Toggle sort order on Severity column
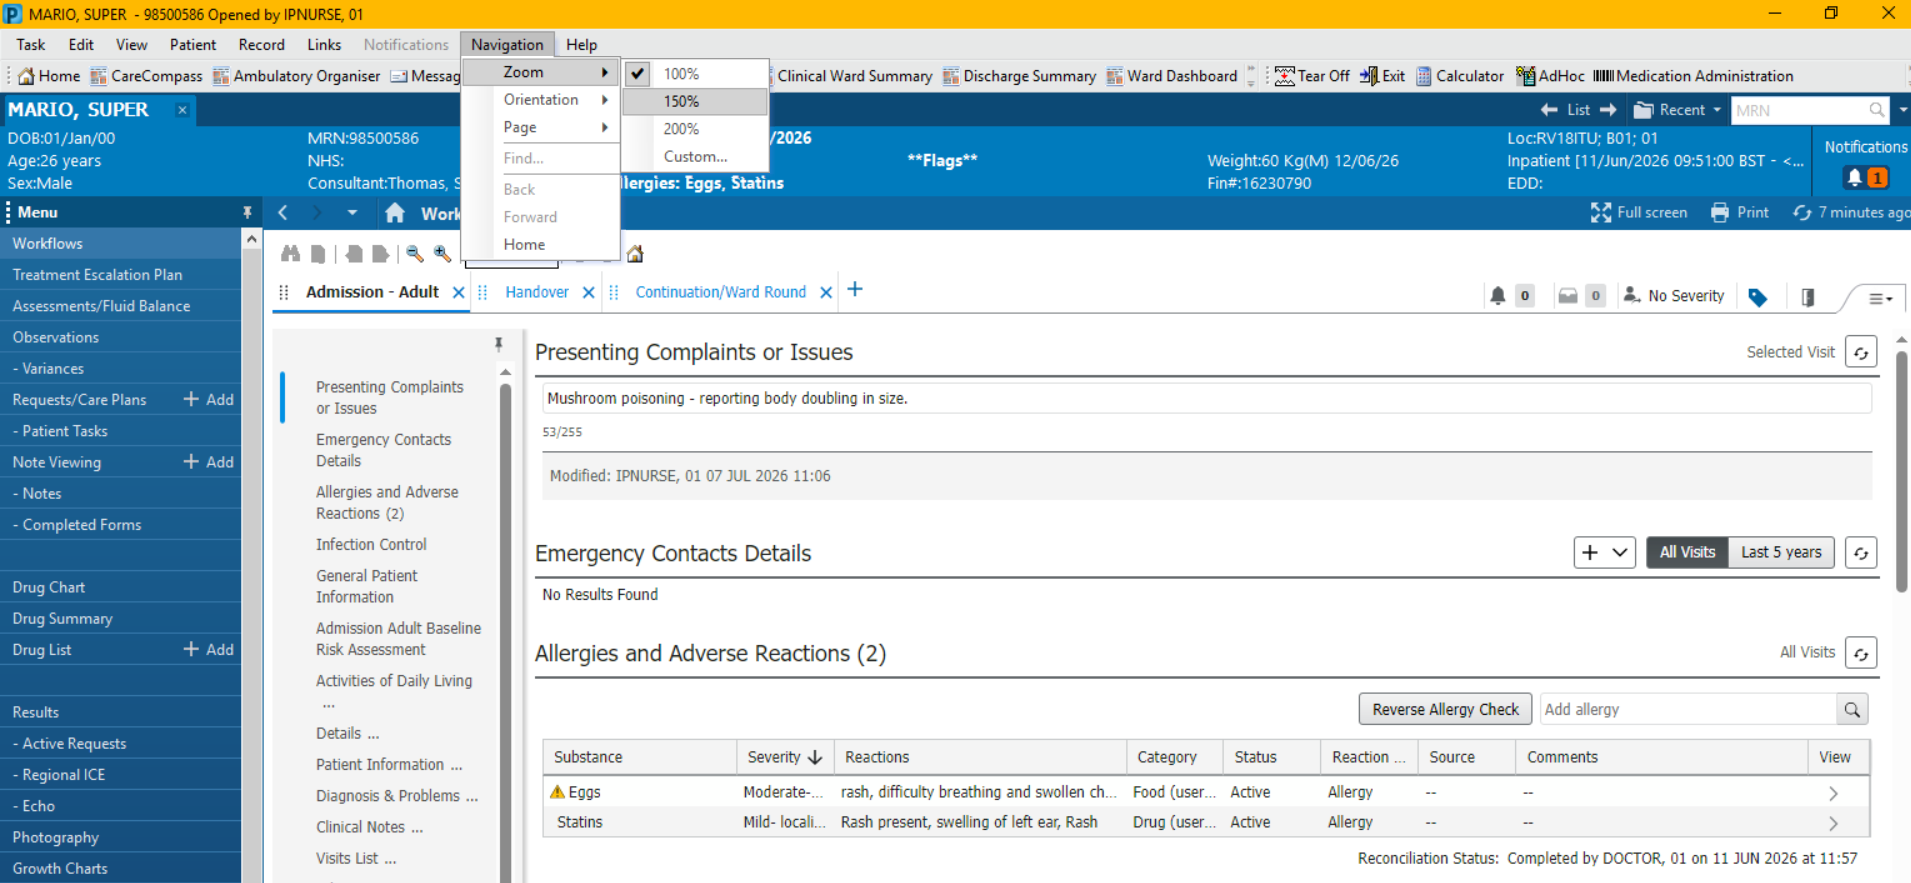Screen dimensions: 1911x883 (785, 758)
